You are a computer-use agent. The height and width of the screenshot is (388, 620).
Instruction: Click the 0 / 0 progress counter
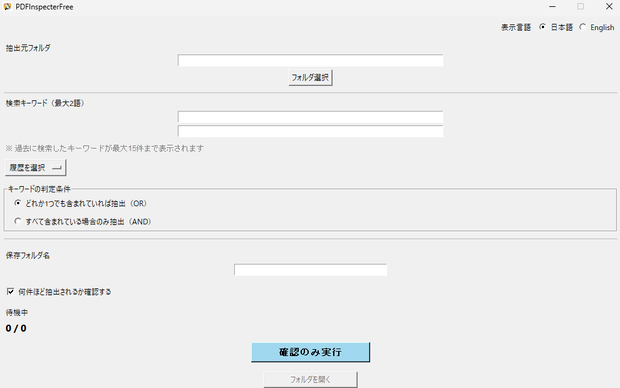pos(16,328)
